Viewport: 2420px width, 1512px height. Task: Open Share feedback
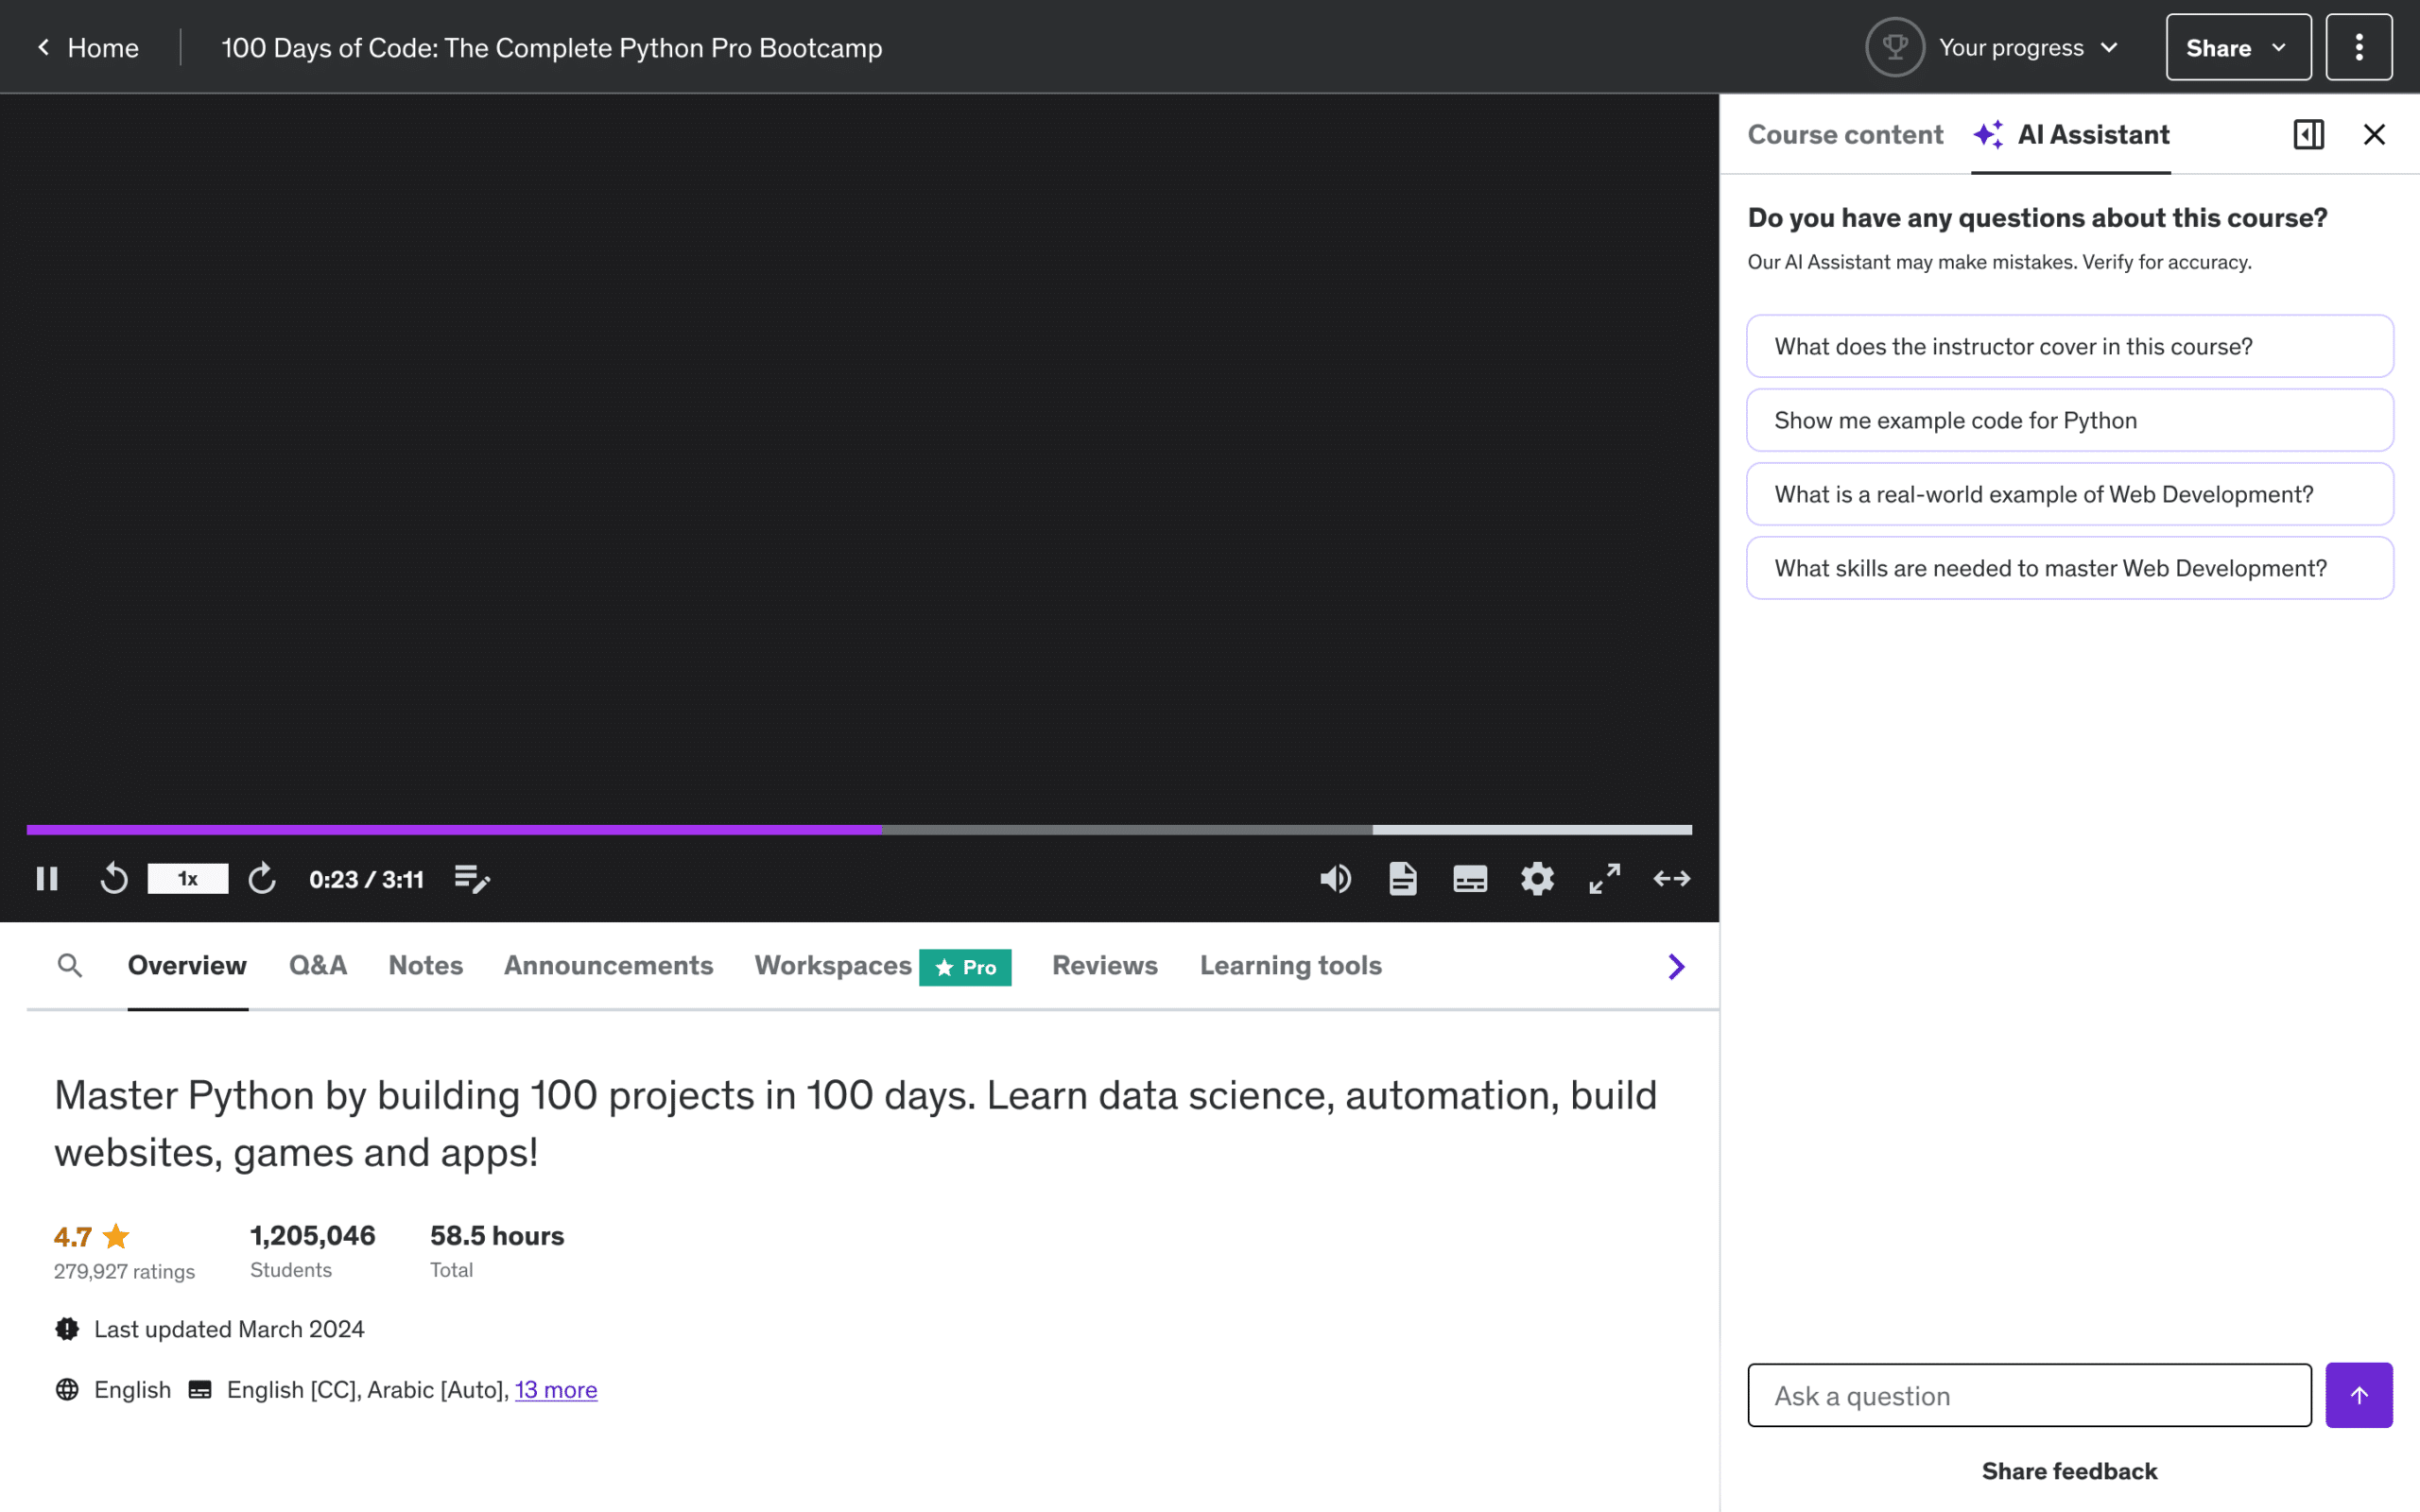[x=2070, y=1471]
